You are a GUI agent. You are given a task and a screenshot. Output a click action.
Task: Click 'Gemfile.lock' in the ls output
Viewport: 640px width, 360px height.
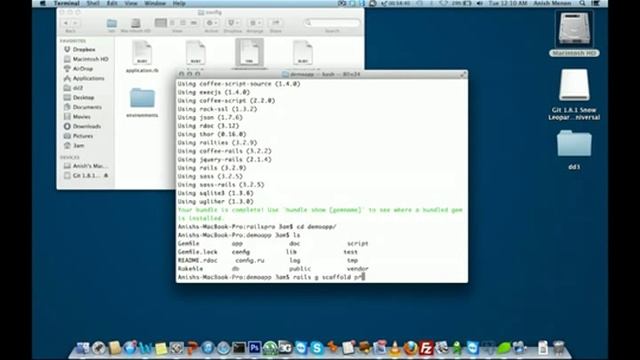(198, 252)
